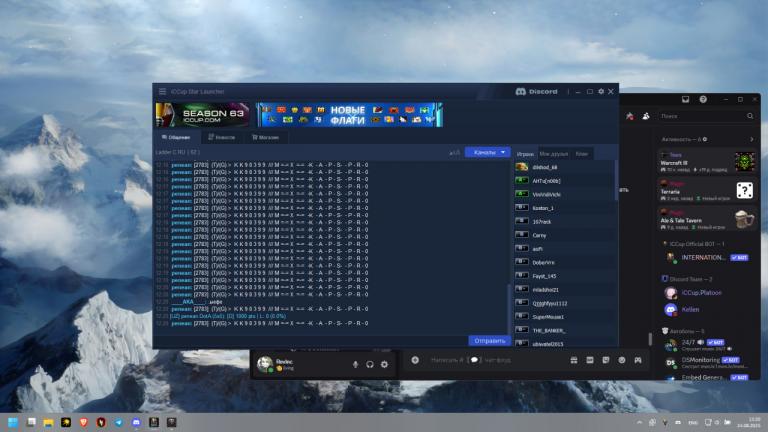768x432 pixels.
Task: Open Telegram from the taskbar
Action: [x=119, y=422]
